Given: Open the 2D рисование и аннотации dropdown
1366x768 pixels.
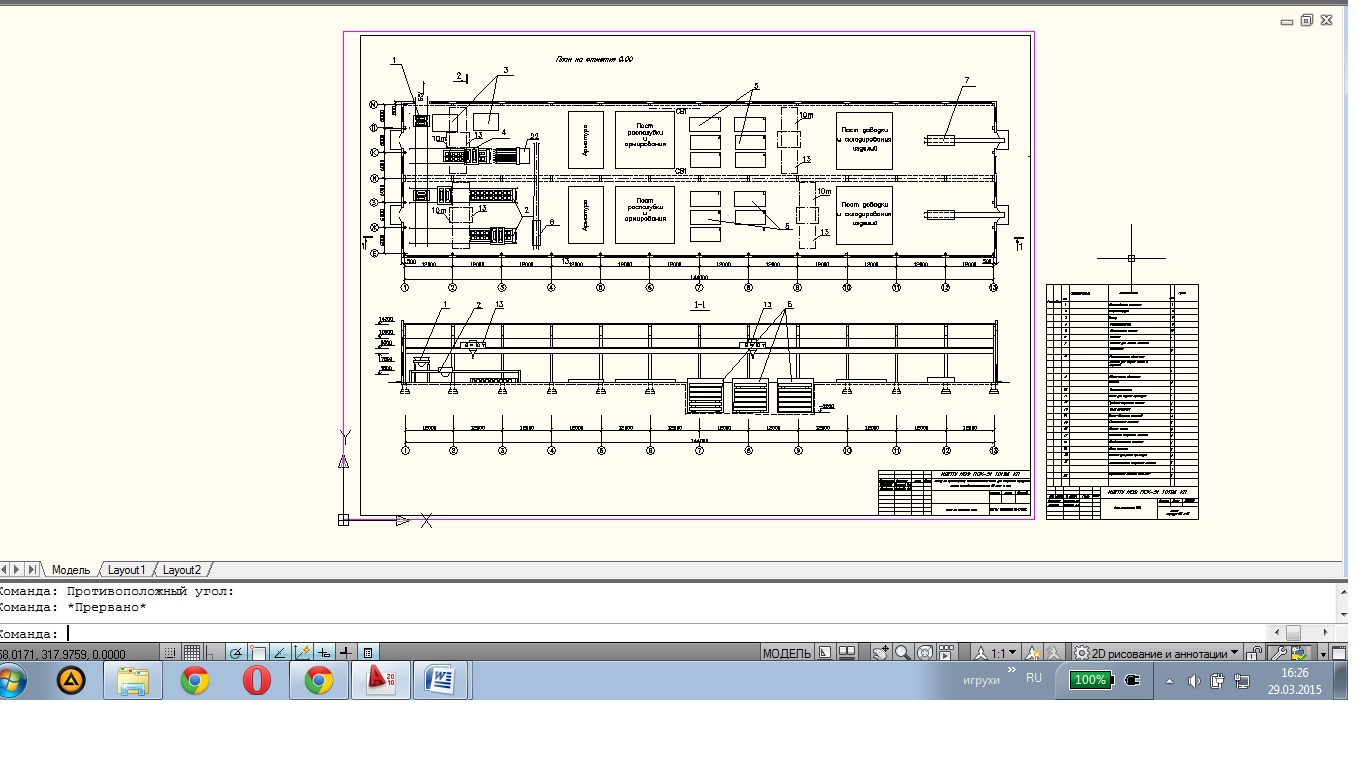Looking at the screenshot, I should coord(1166,653).
